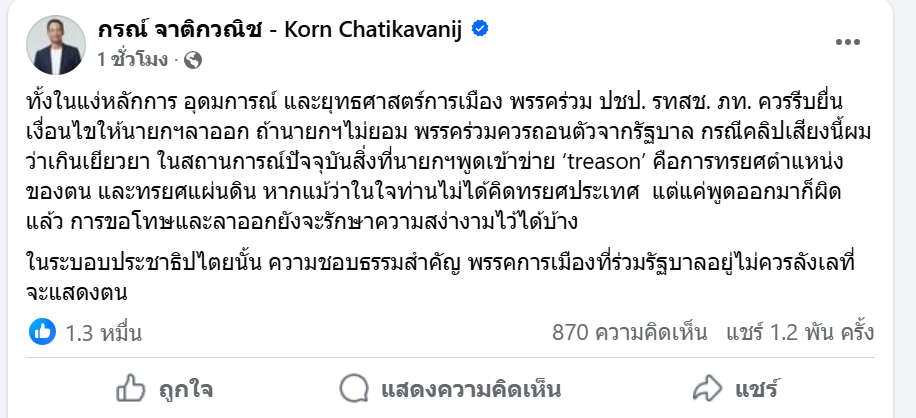Screen dimensions: 916x418
Task: Click the thumbs-up outline icon
Action: point(132,388)
